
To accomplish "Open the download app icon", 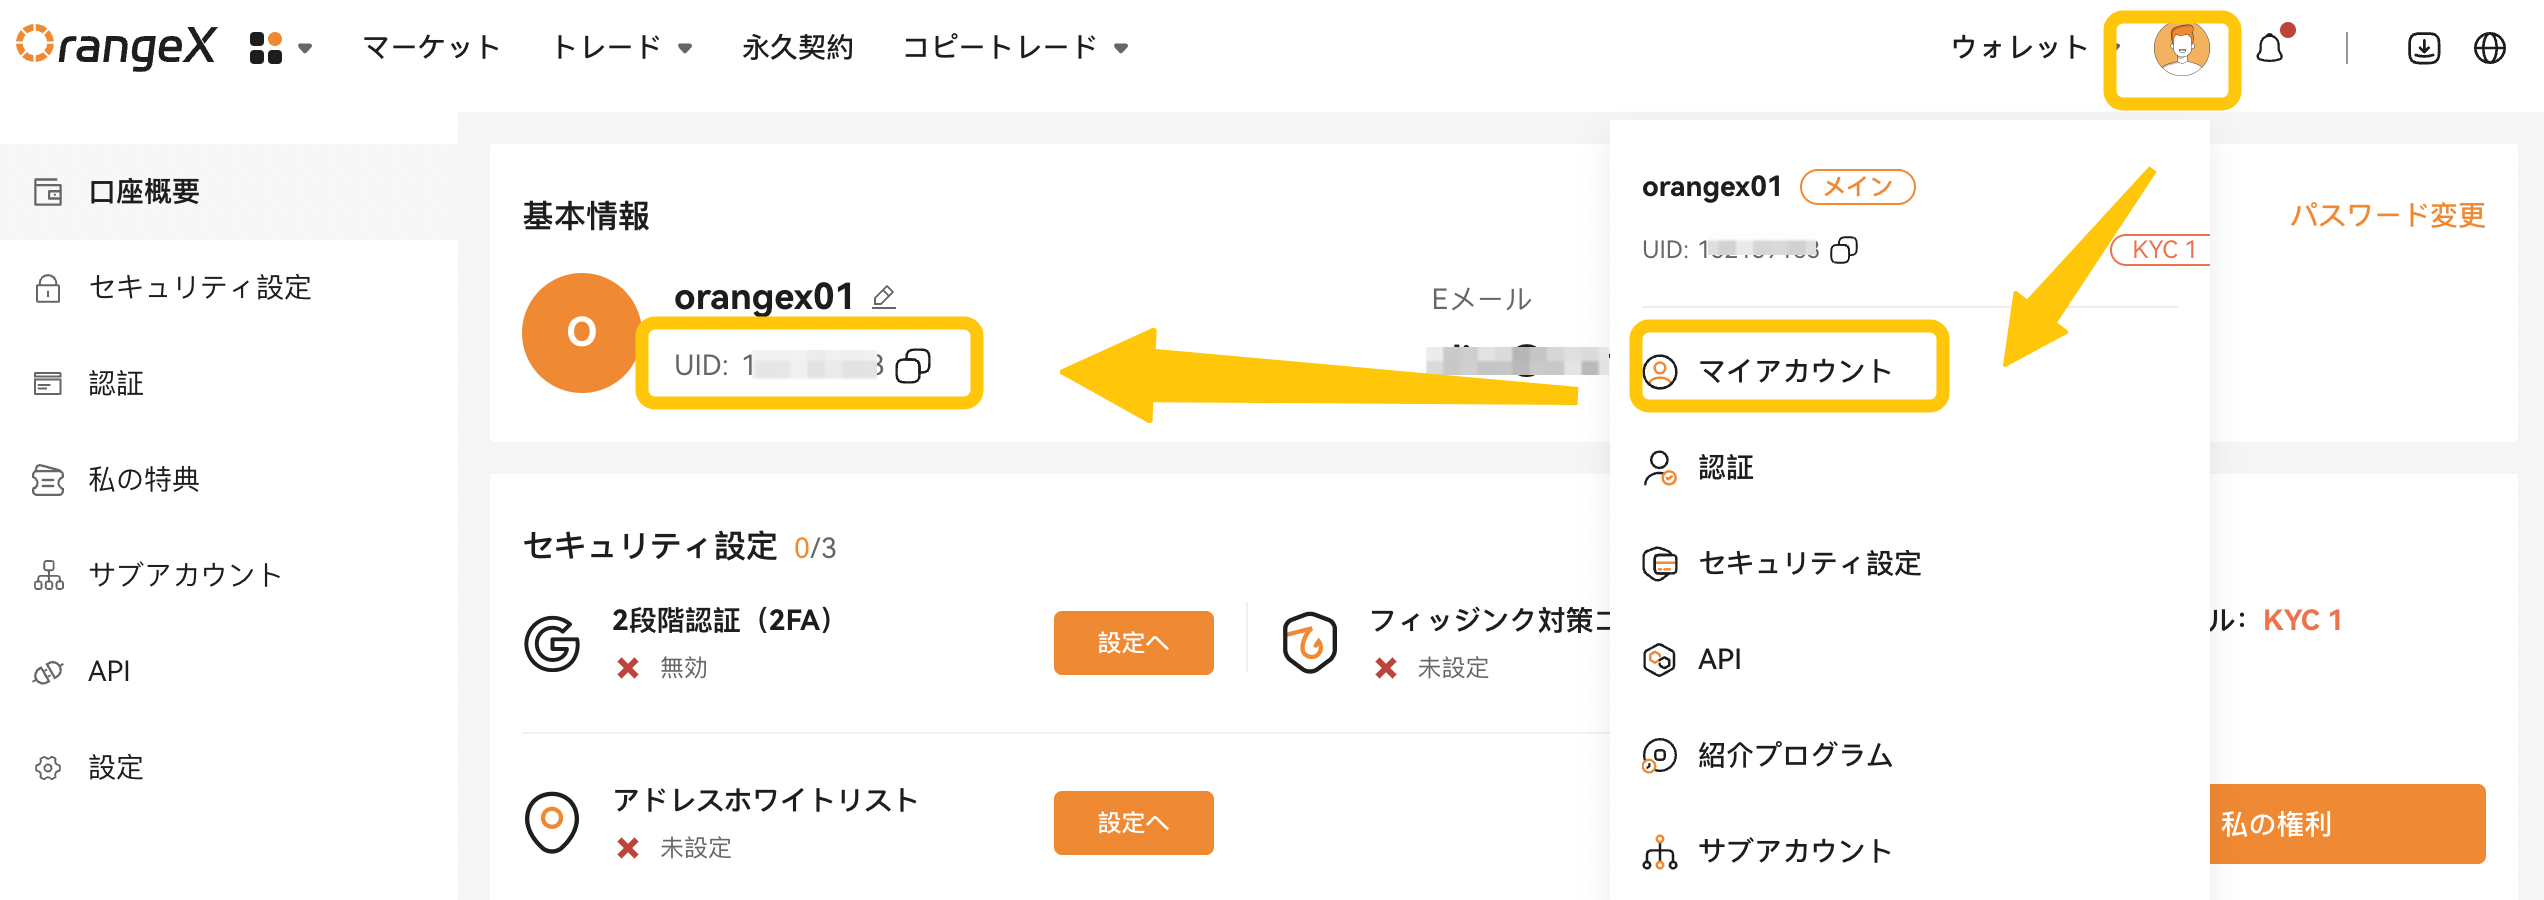I will pos(2424,48).
